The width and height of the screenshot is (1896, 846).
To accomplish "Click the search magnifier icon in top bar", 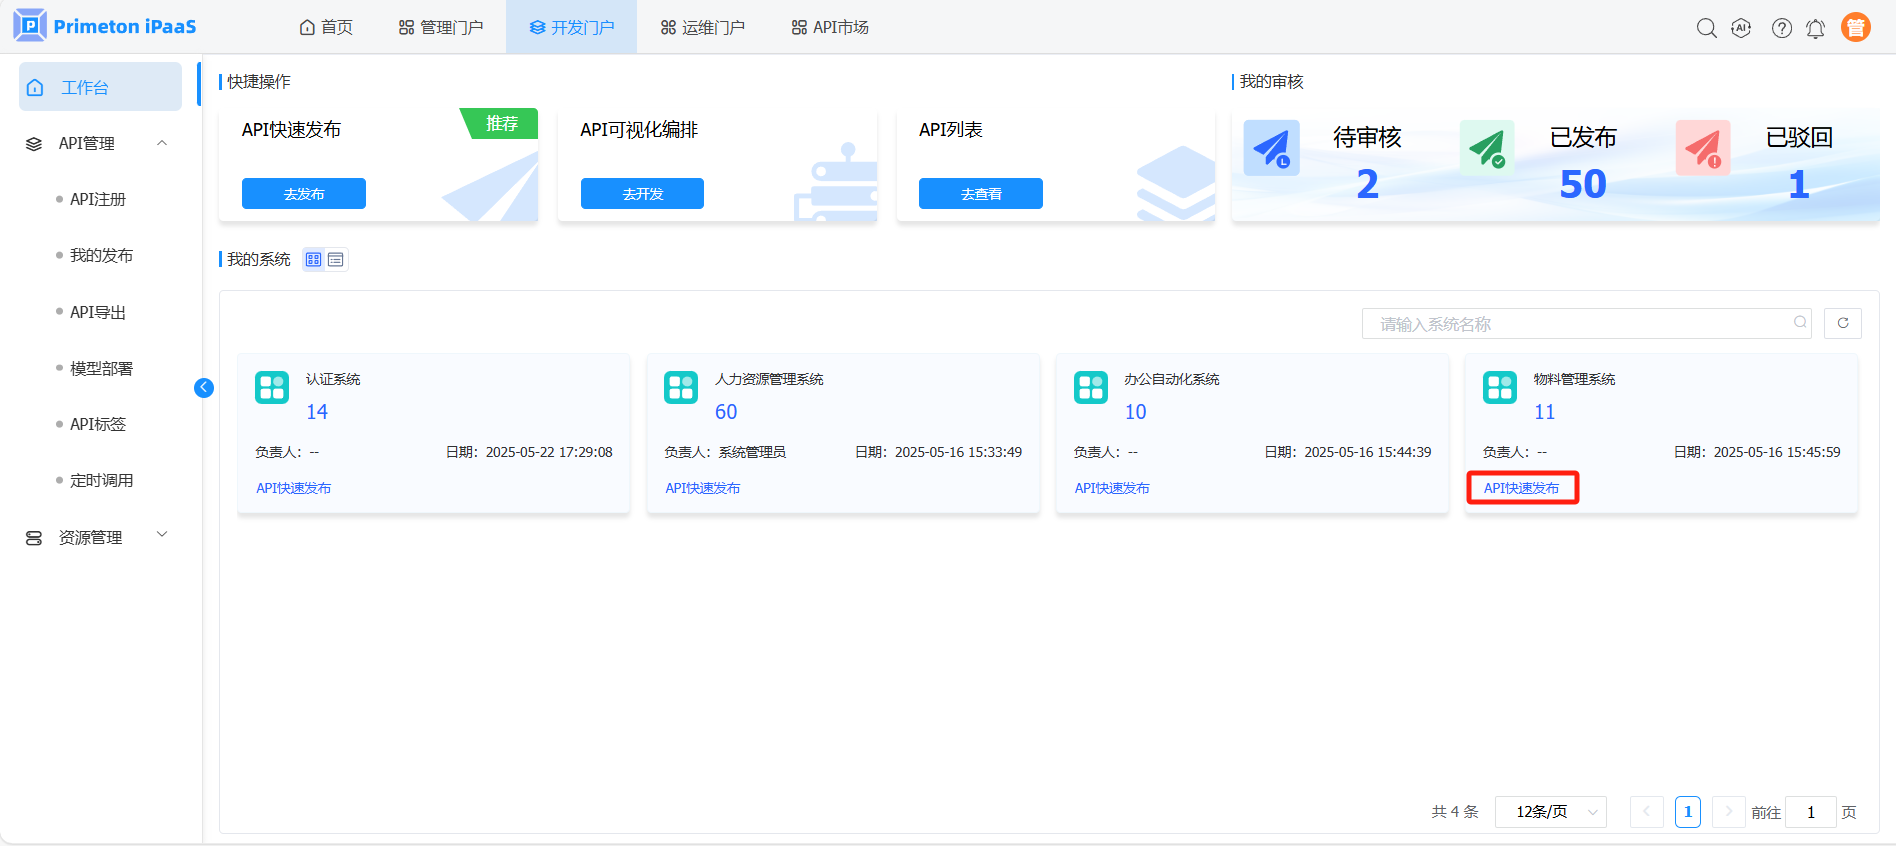I will (1706, 28).
